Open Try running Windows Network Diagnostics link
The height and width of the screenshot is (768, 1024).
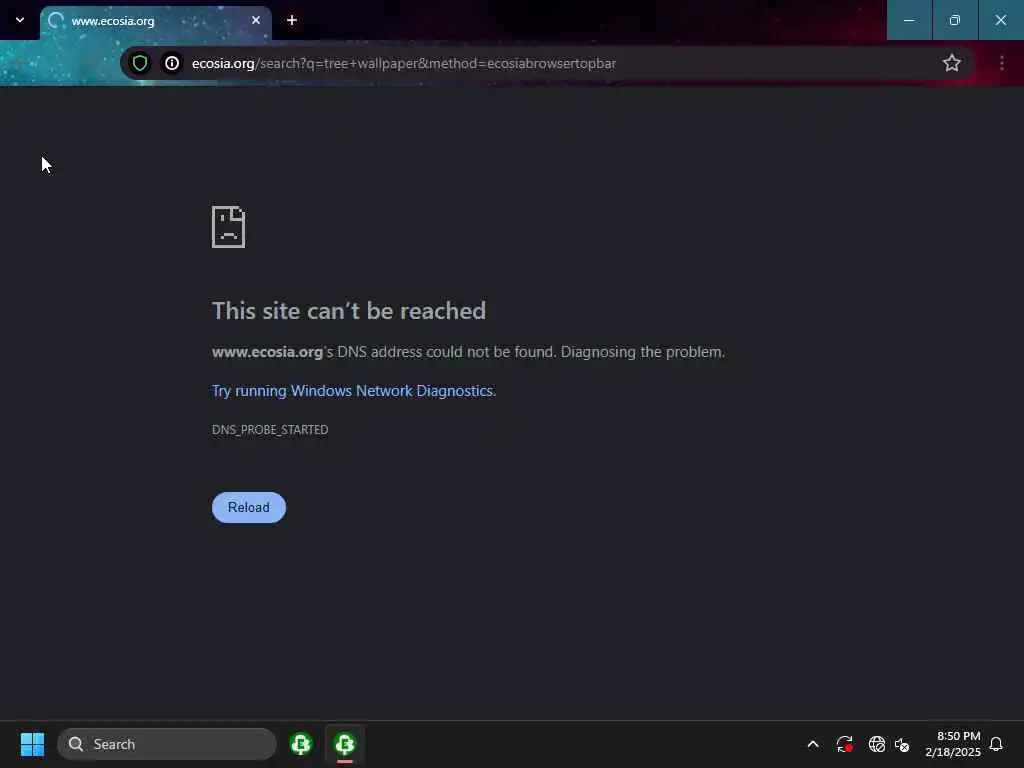[354, 391]
